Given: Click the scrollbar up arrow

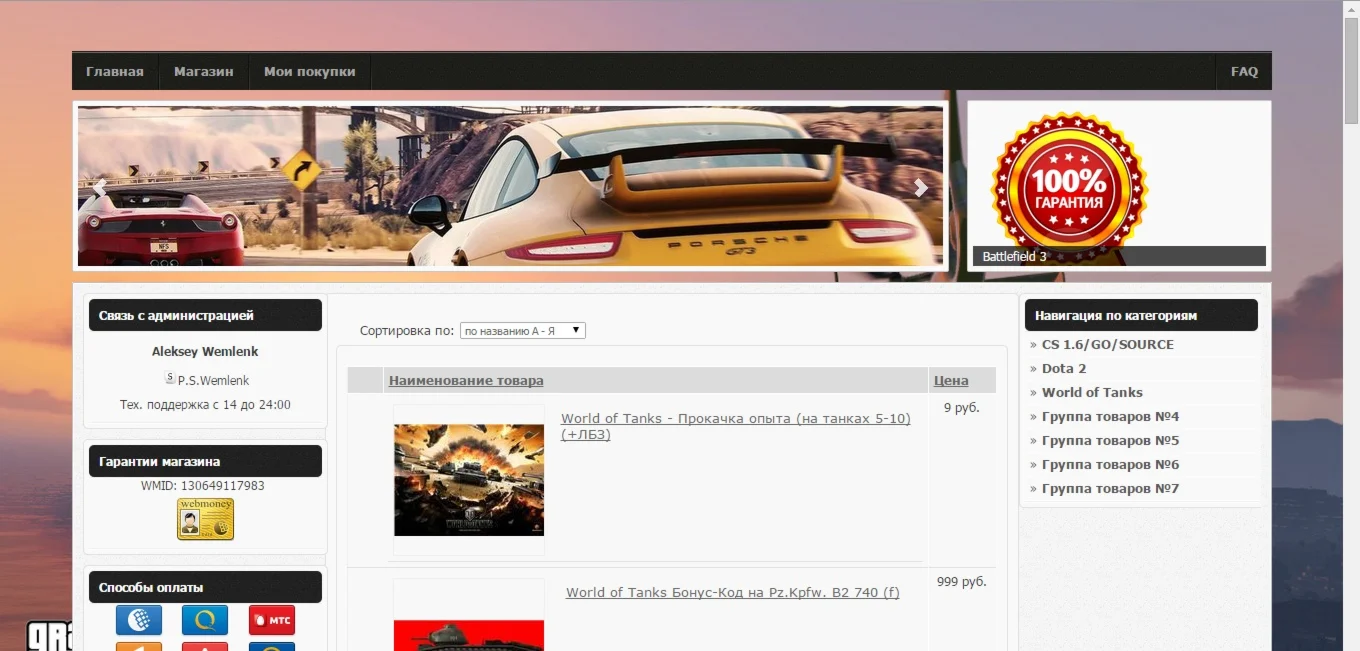Looking at the screenshot, I should 1351,7.
